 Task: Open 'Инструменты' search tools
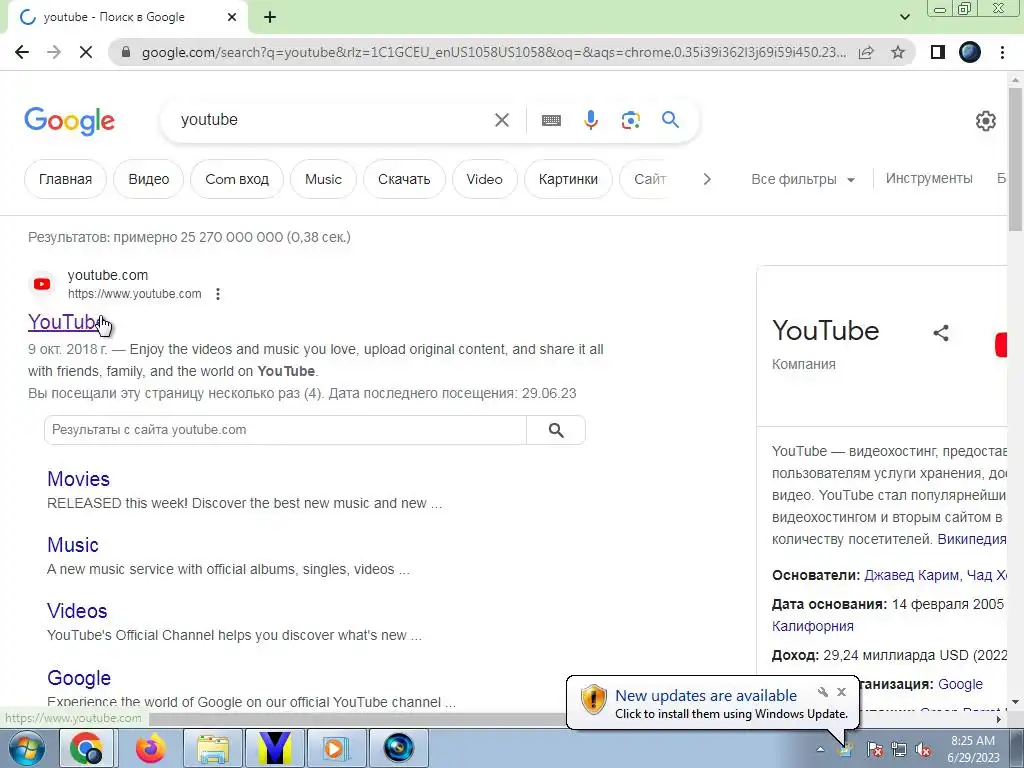(929, 178)
